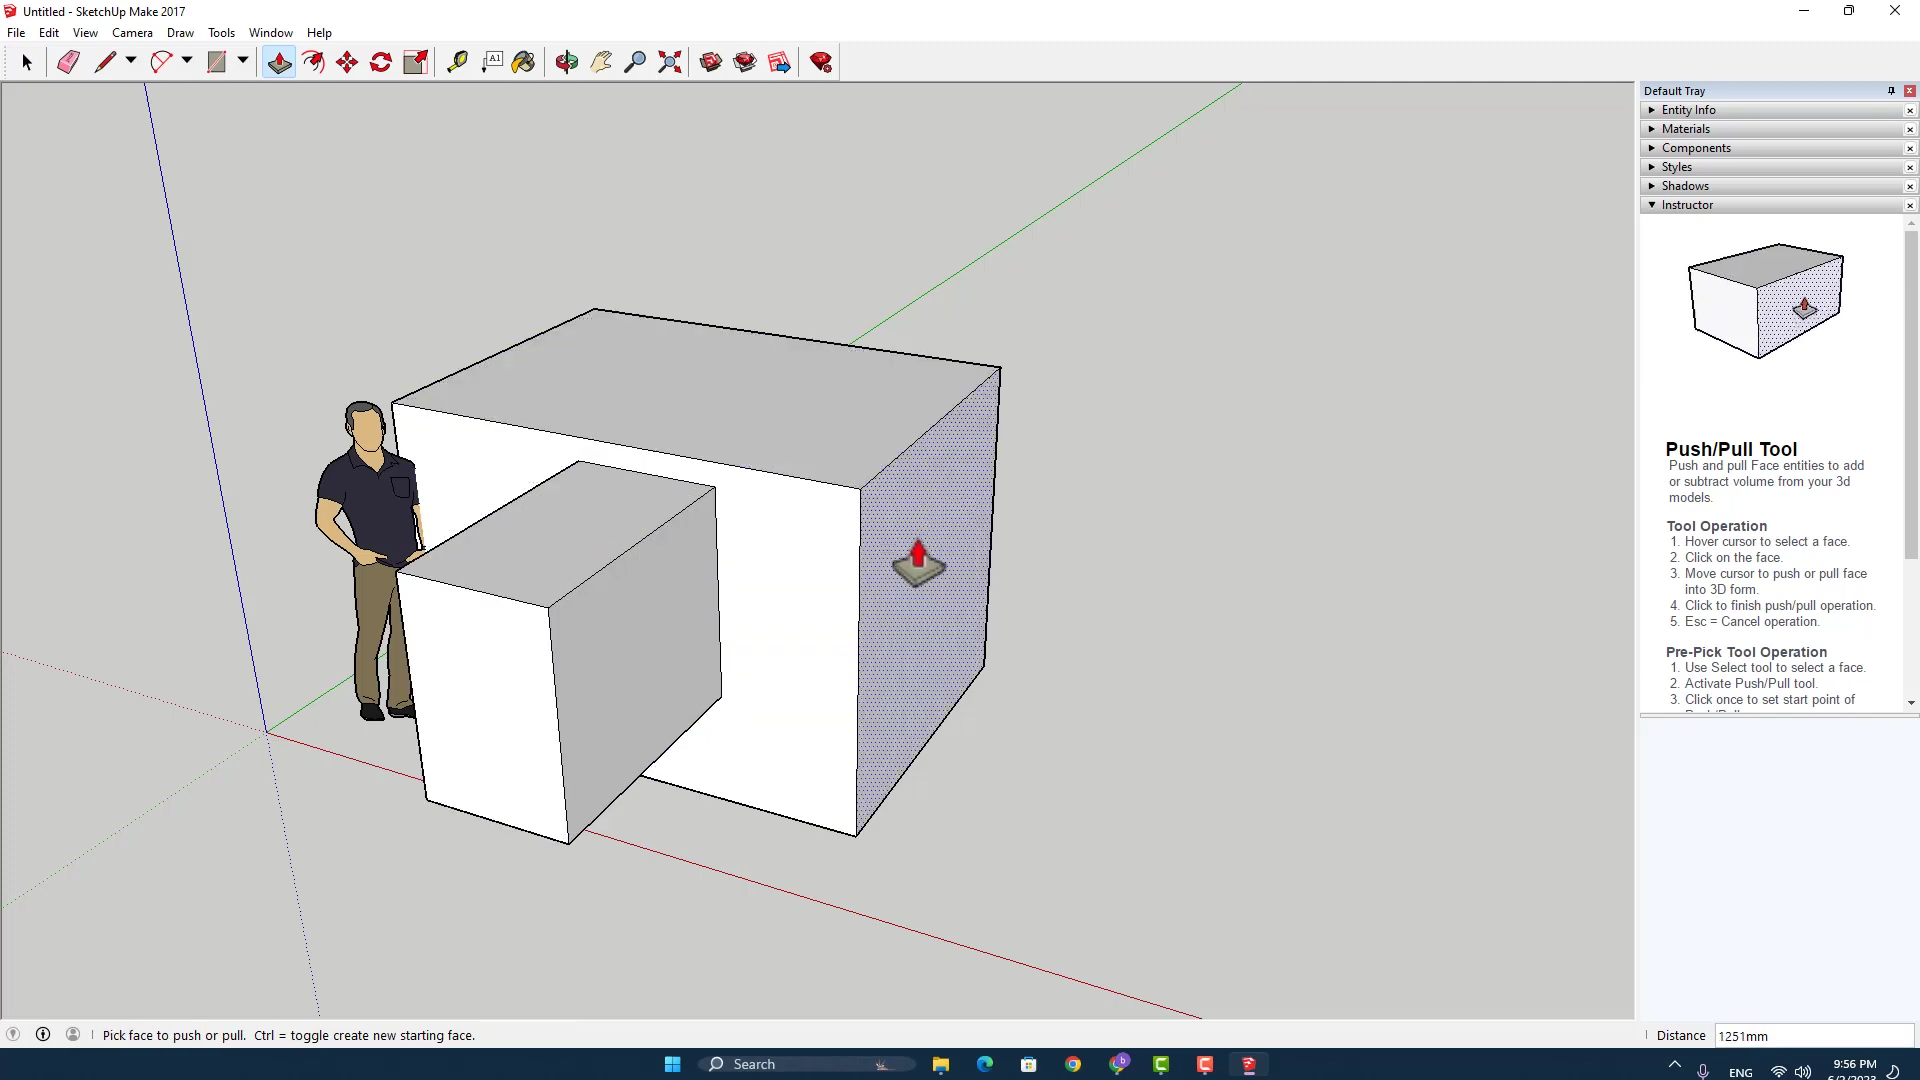Open the line tool dropdown arrow
Image resolution: width=1920 pixels, height=1080 pixels.
131,61
